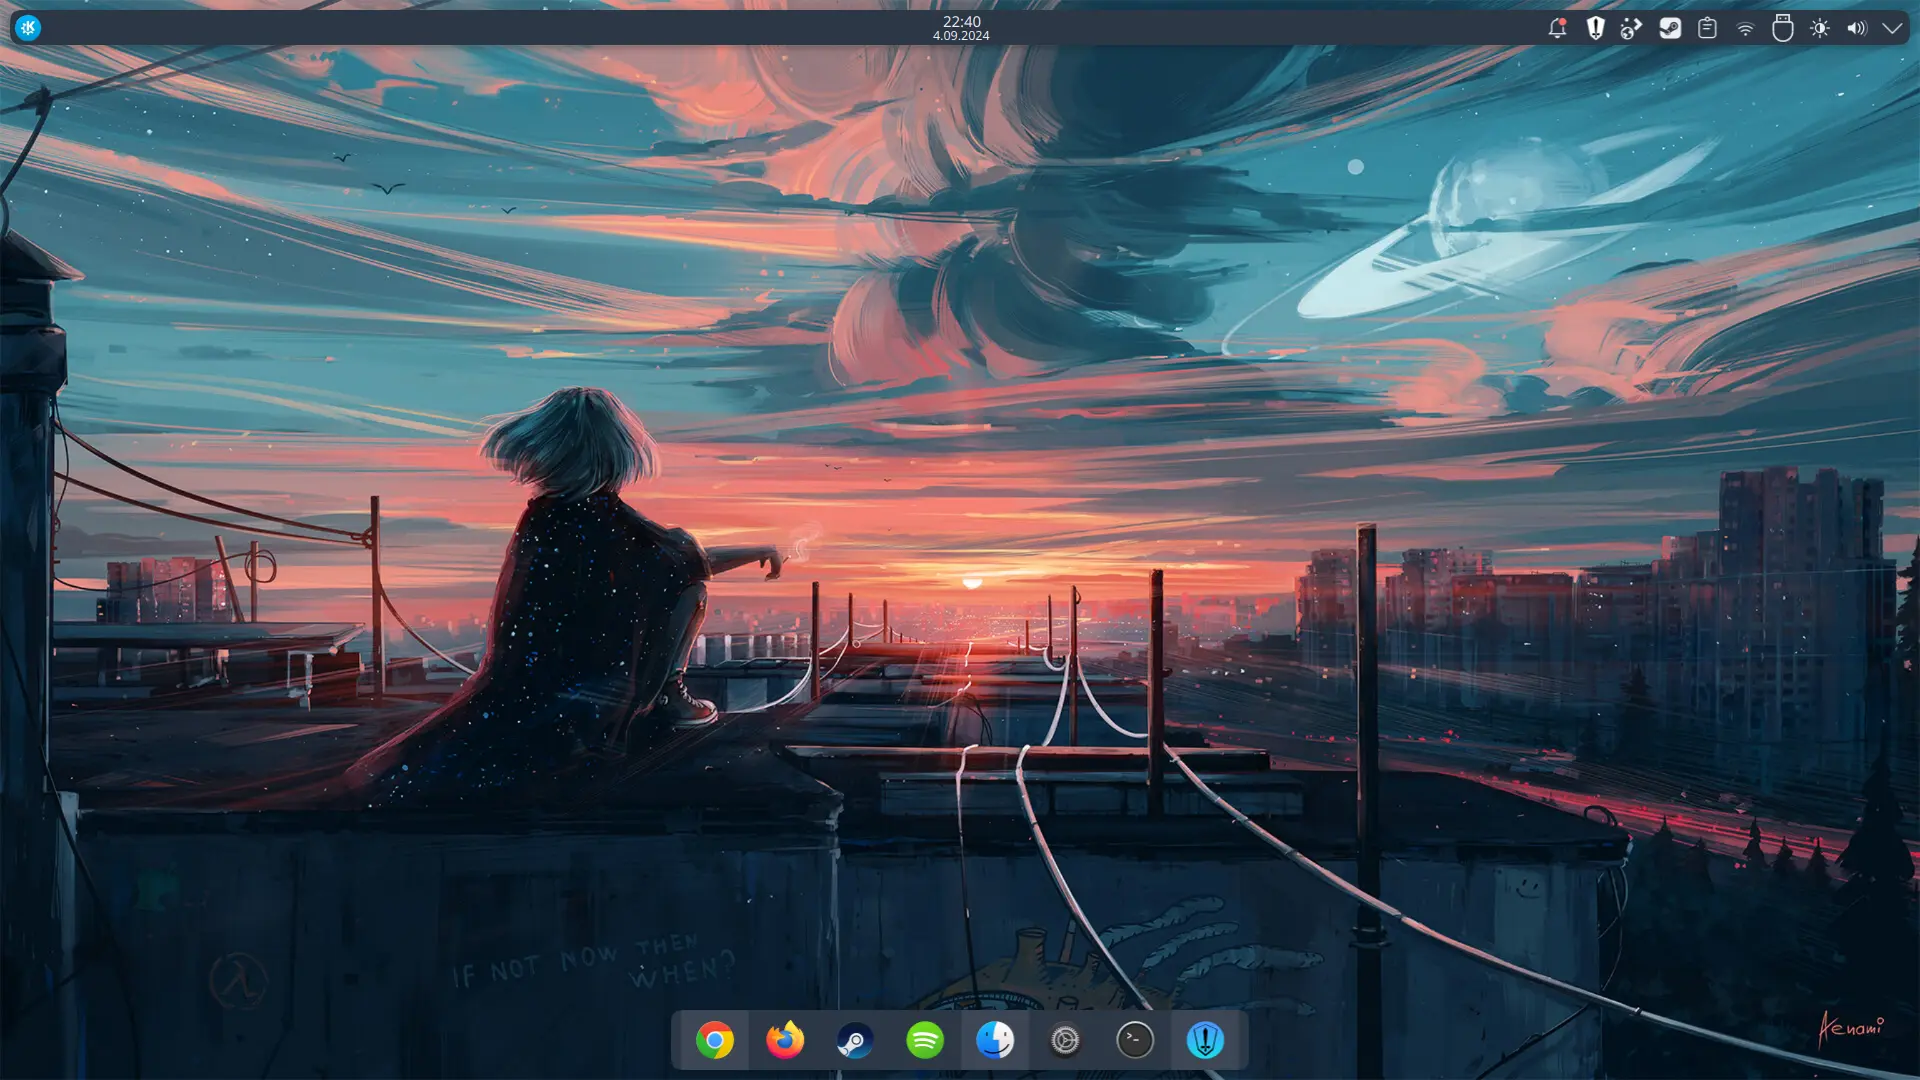Open the globe tray icon with arrow

[1632, 28]
